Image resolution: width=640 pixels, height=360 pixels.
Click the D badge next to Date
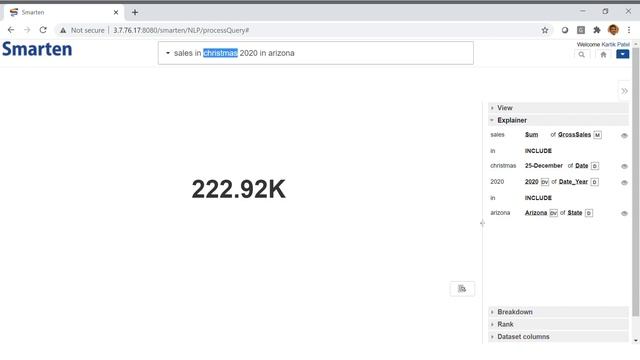click(x=595, y=166)
